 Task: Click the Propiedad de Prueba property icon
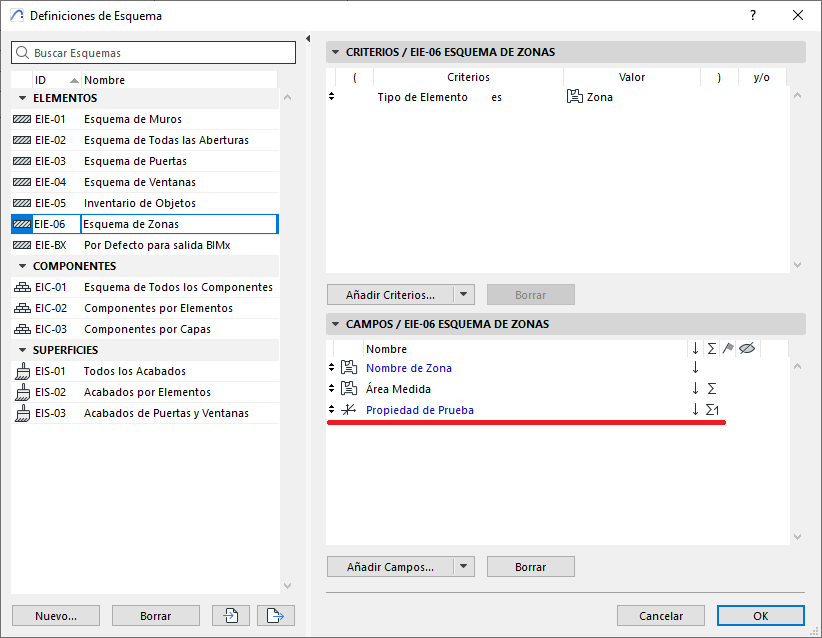(x=349, y=410)
